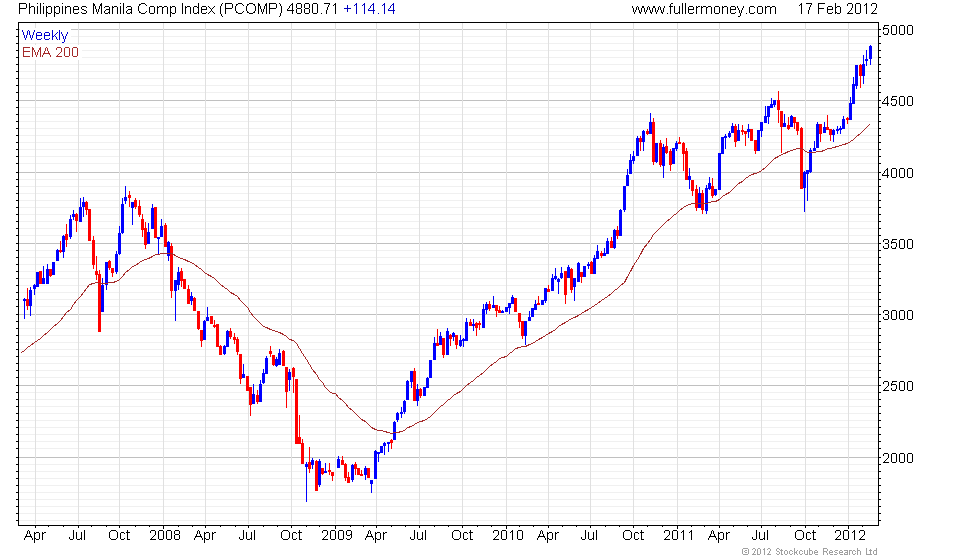960x560 pixels.
Task: Click the www.fullermoney.com text
Action: point(704,9)
